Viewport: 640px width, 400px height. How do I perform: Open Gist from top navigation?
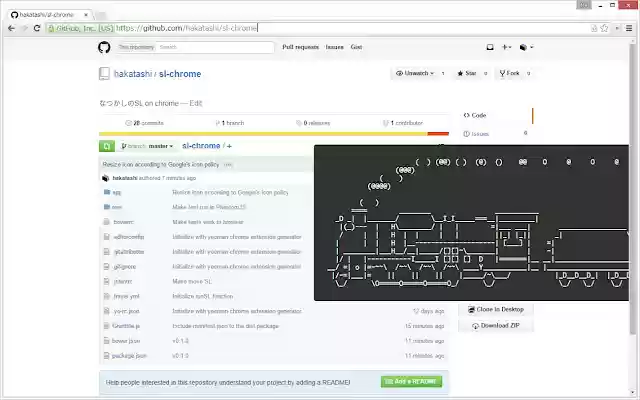(356, 47)
